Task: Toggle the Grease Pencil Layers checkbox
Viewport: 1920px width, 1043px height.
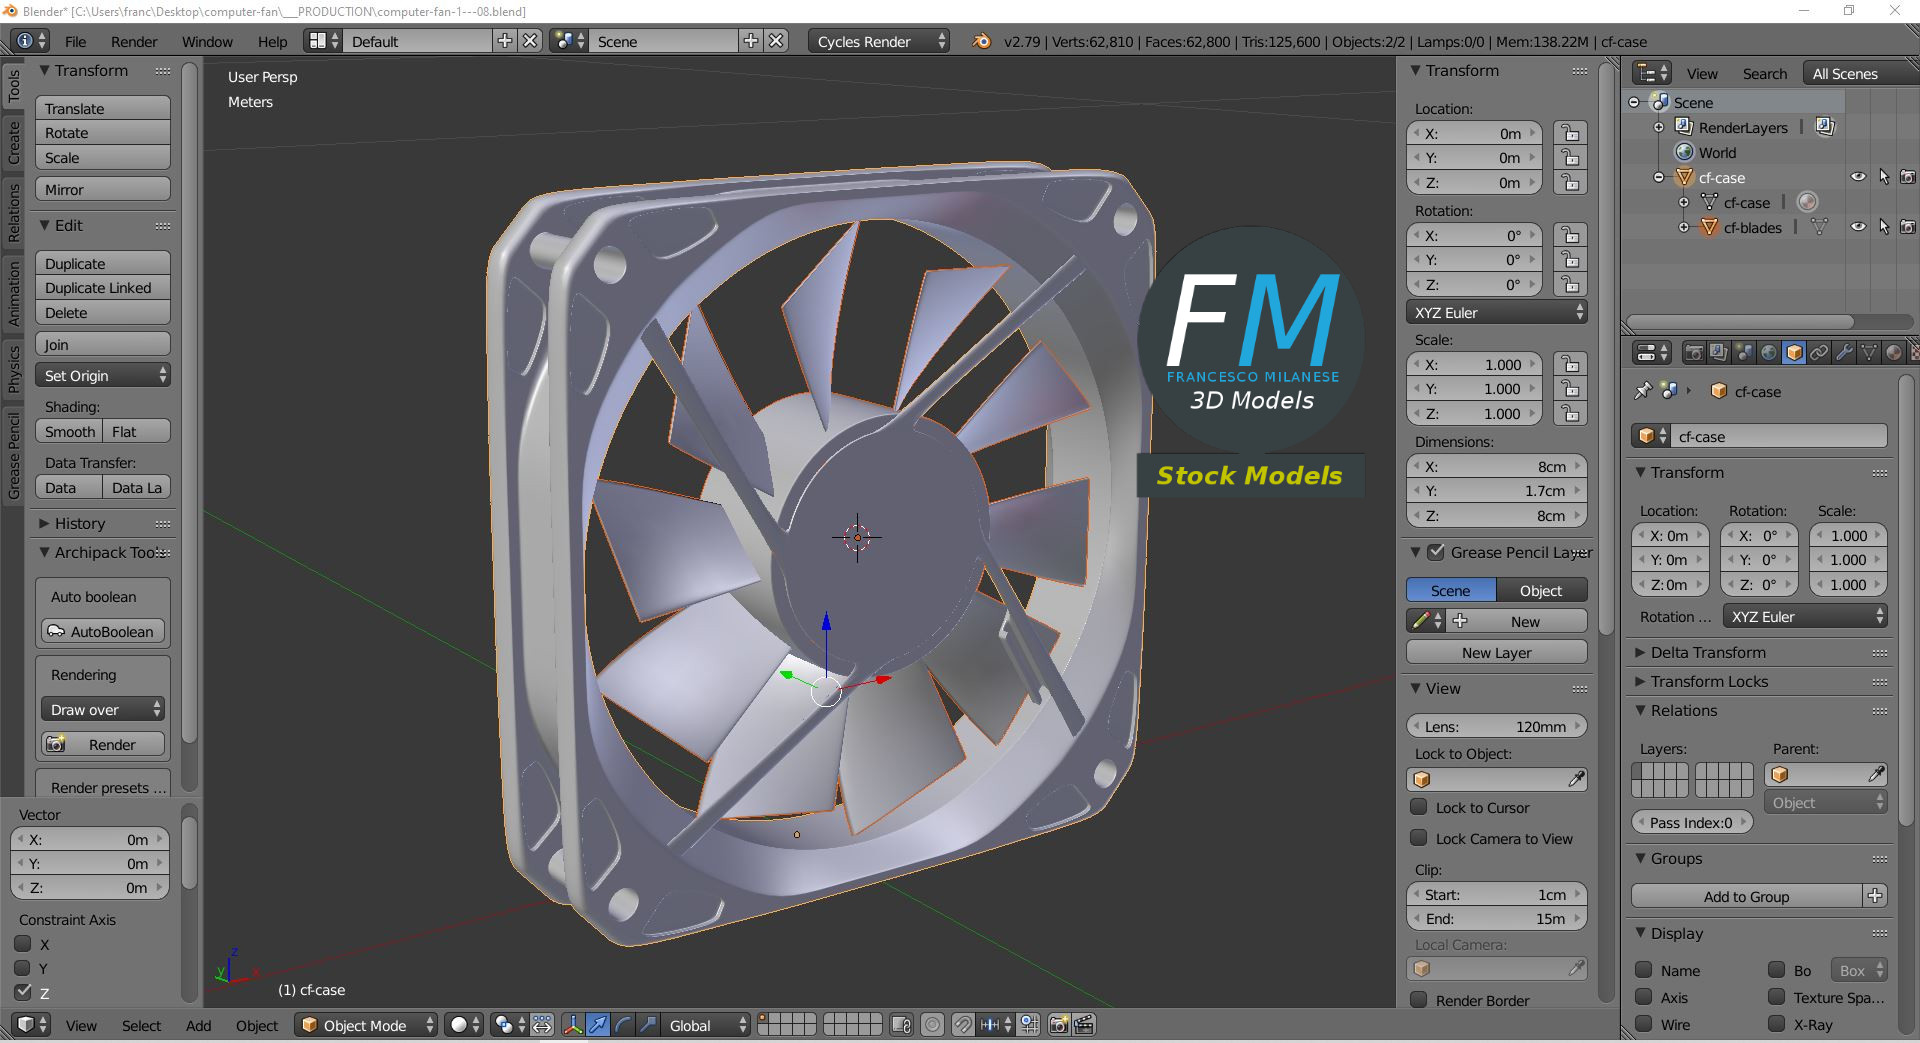Action: pyautogui.click(x=1436, y=552)
